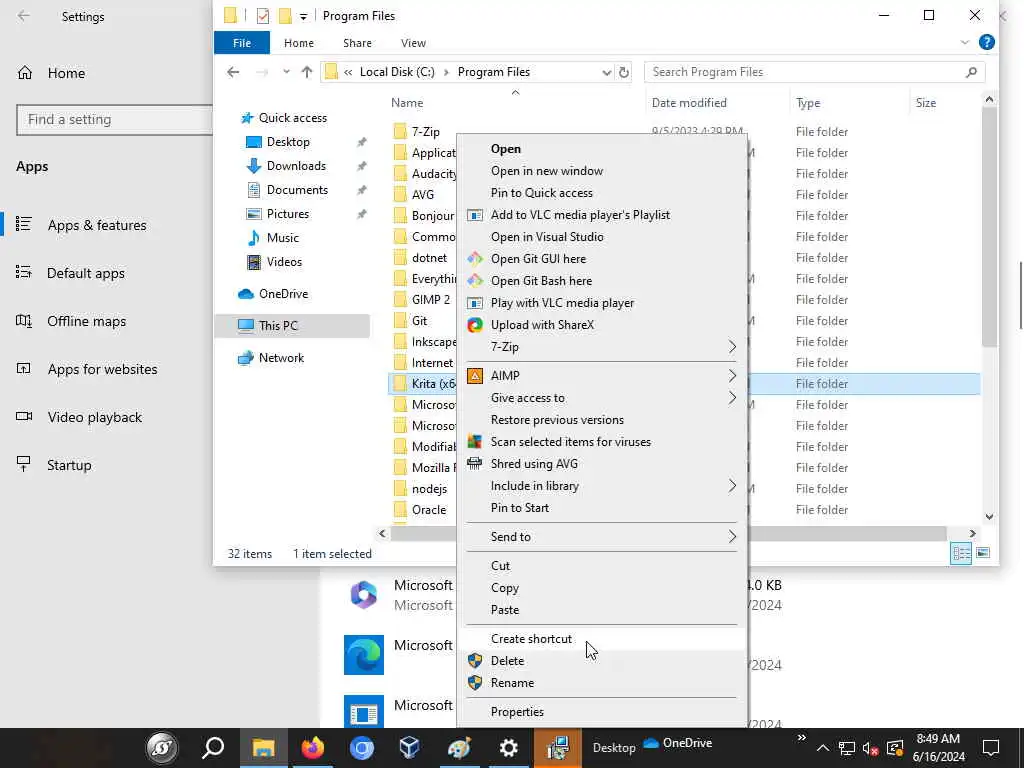Click the VLC icon beside Play with VLC
Viewport: 1024px width, 768px height.
tap(475, 303)
